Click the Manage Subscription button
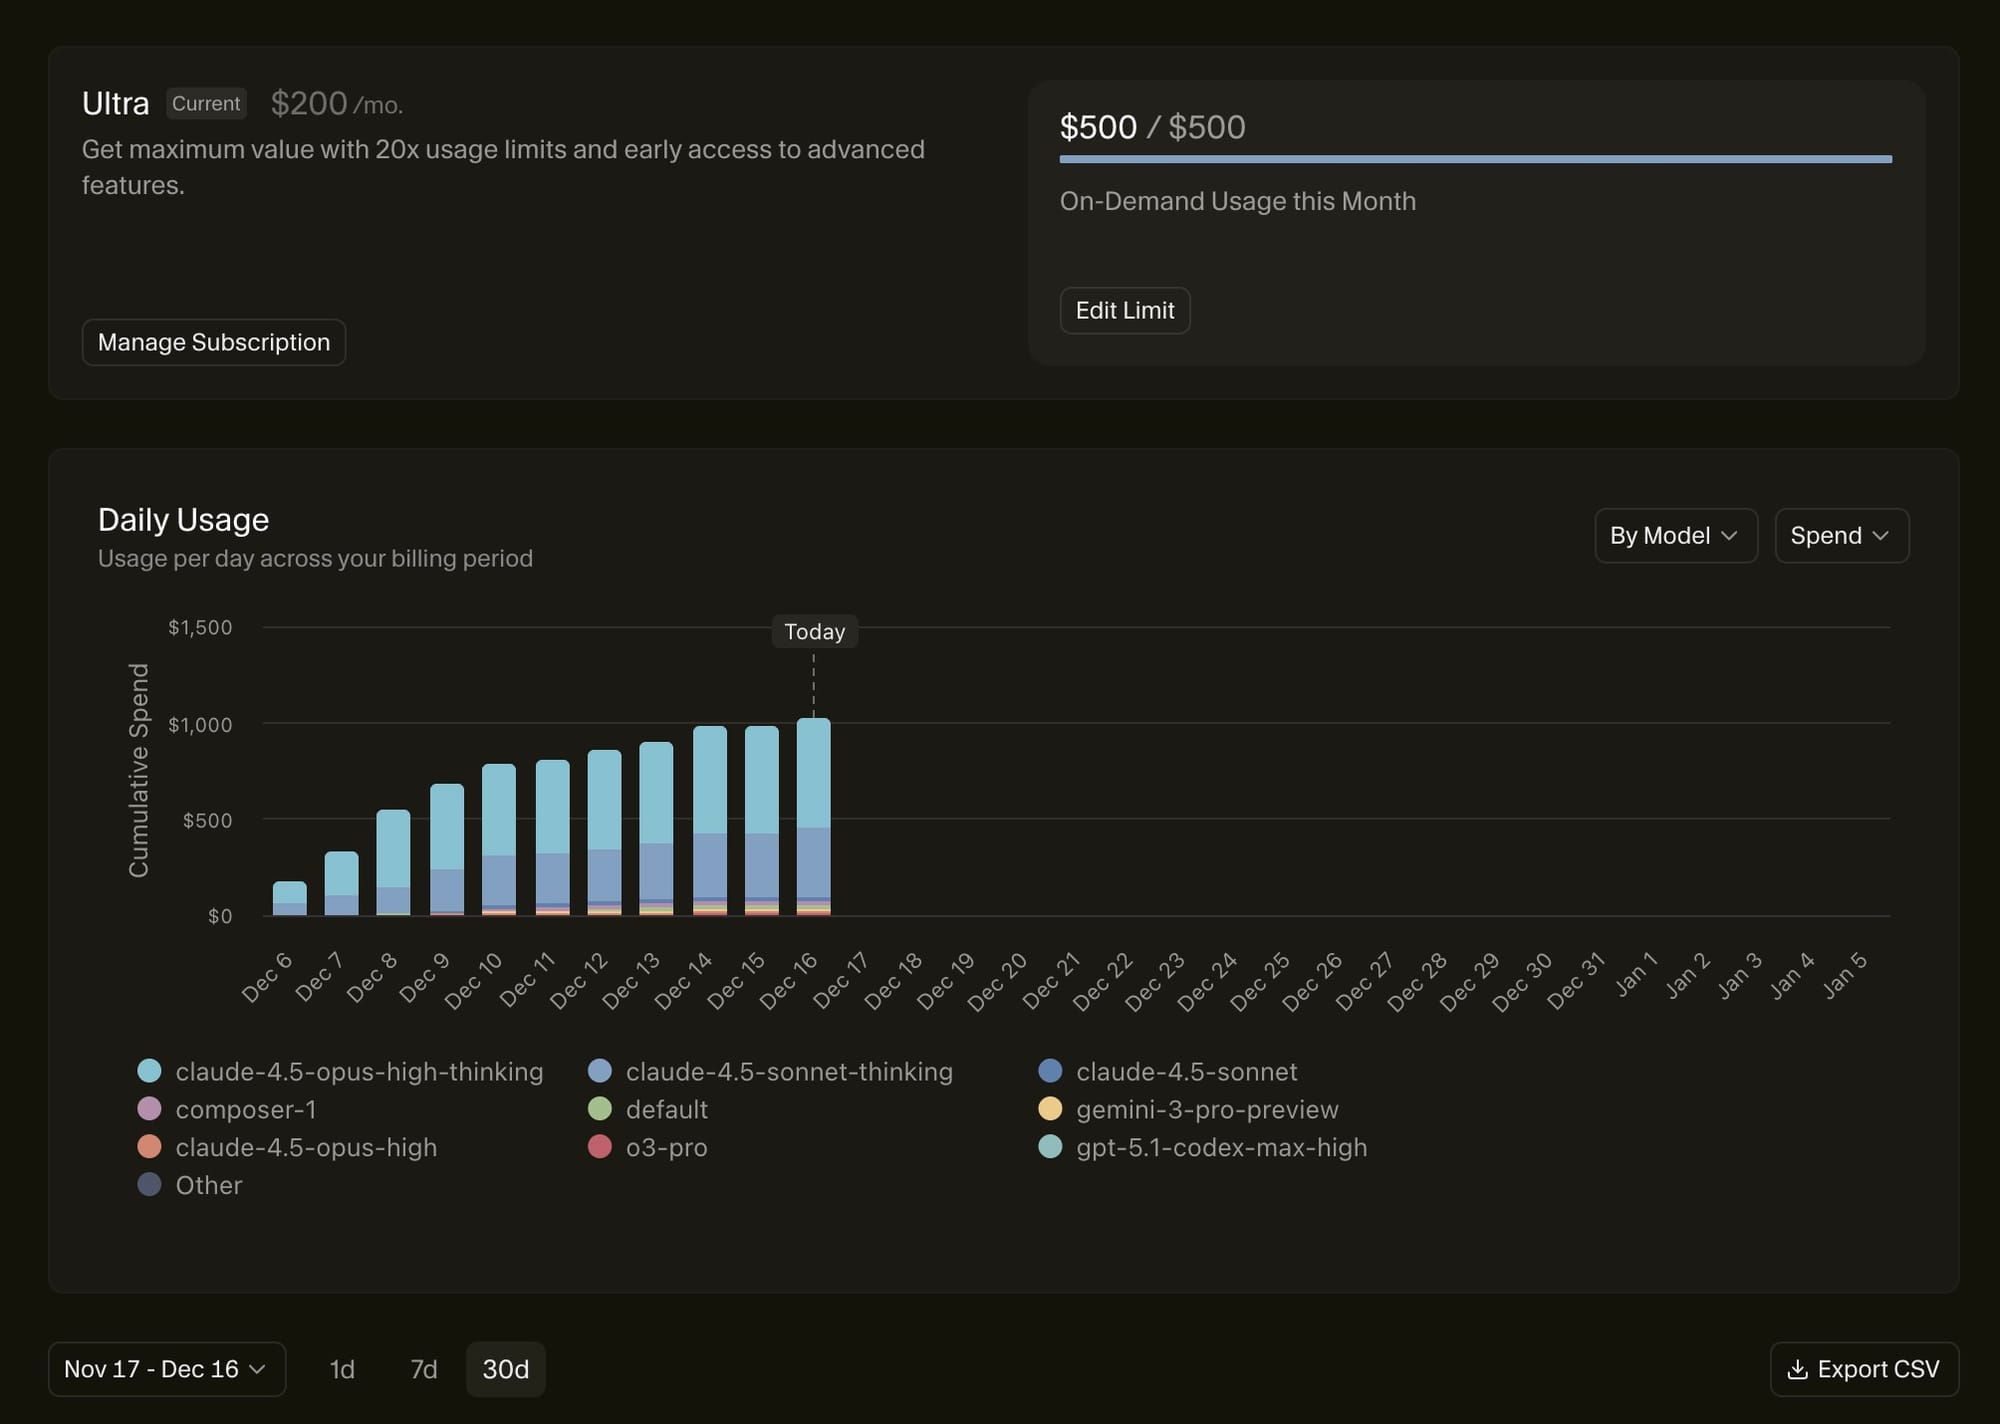This screenshot has width=2000, height=1424. [x=213, y=342]
